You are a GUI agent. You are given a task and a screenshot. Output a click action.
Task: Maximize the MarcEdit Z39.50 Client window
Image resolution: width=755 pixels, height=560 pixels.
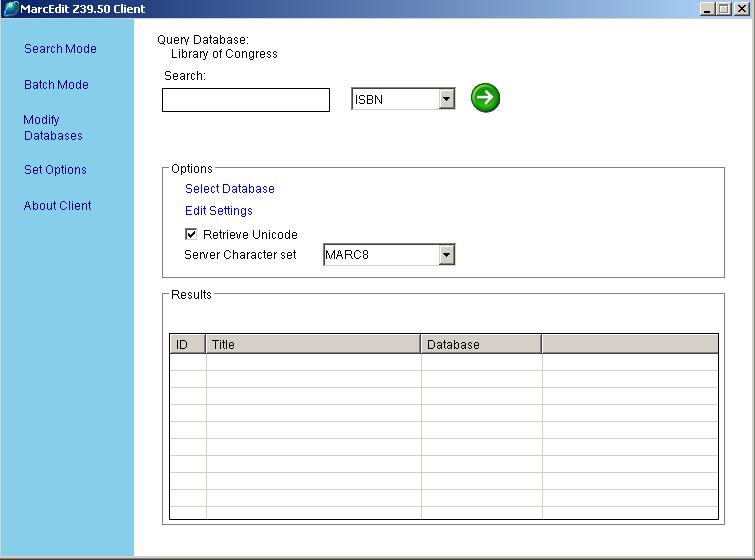click(724, 9)
